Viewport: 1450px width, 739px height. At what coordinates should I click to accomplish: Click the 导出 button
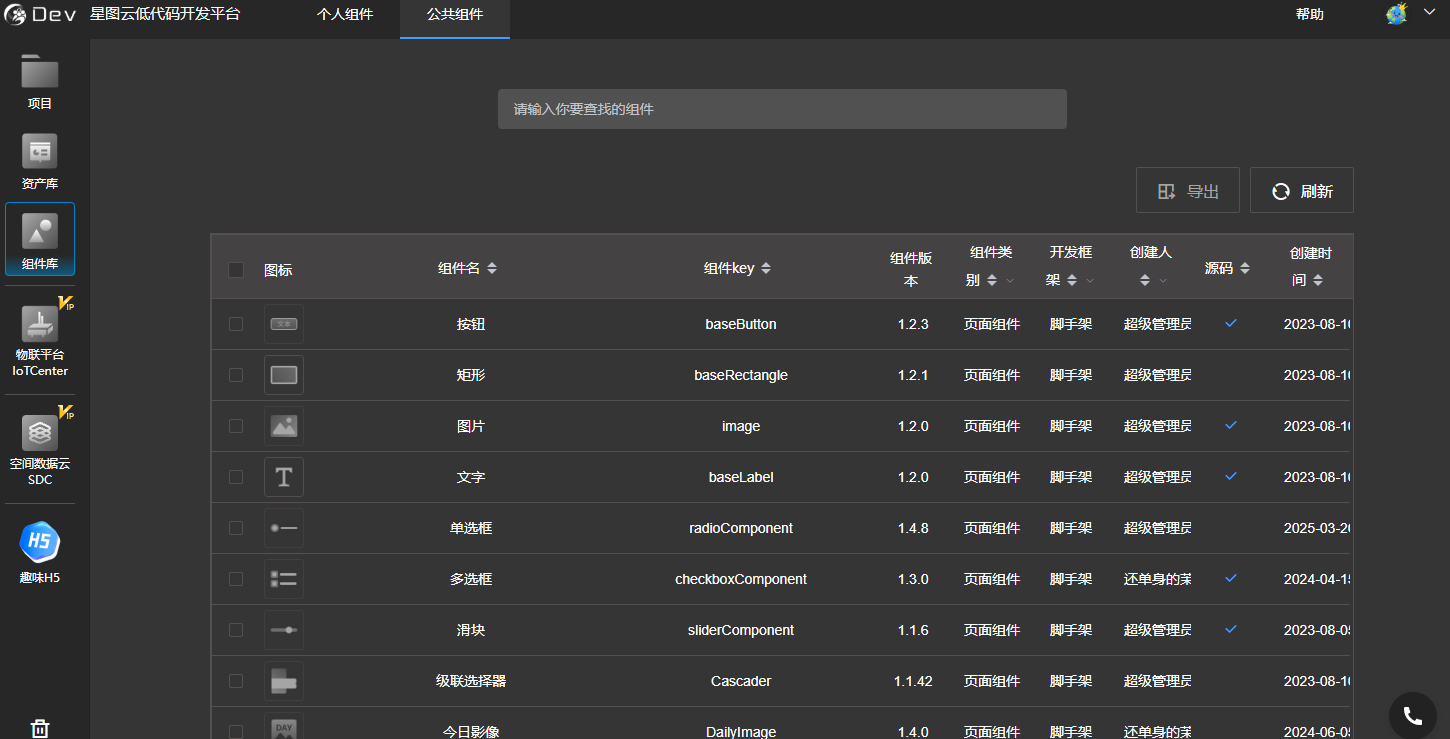[x=1188, y=190]
